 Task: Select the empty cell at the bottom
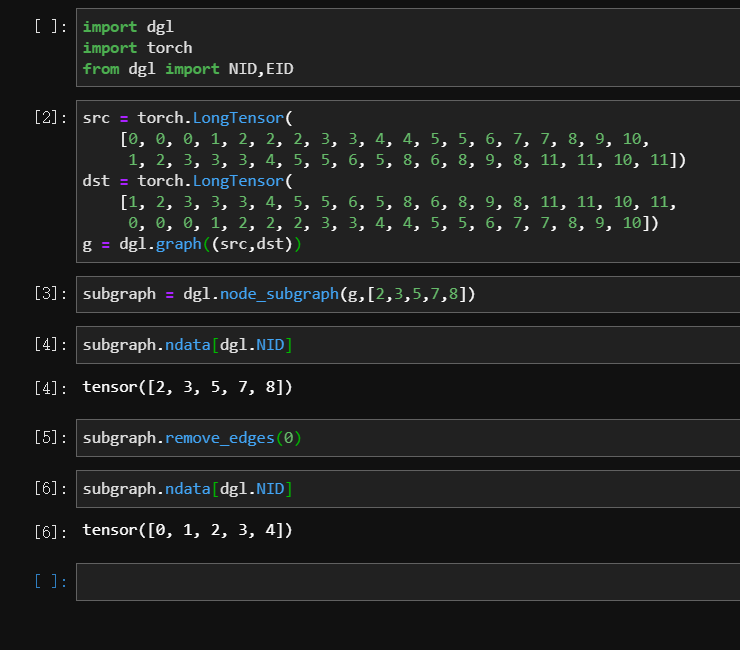pos(408,582)
